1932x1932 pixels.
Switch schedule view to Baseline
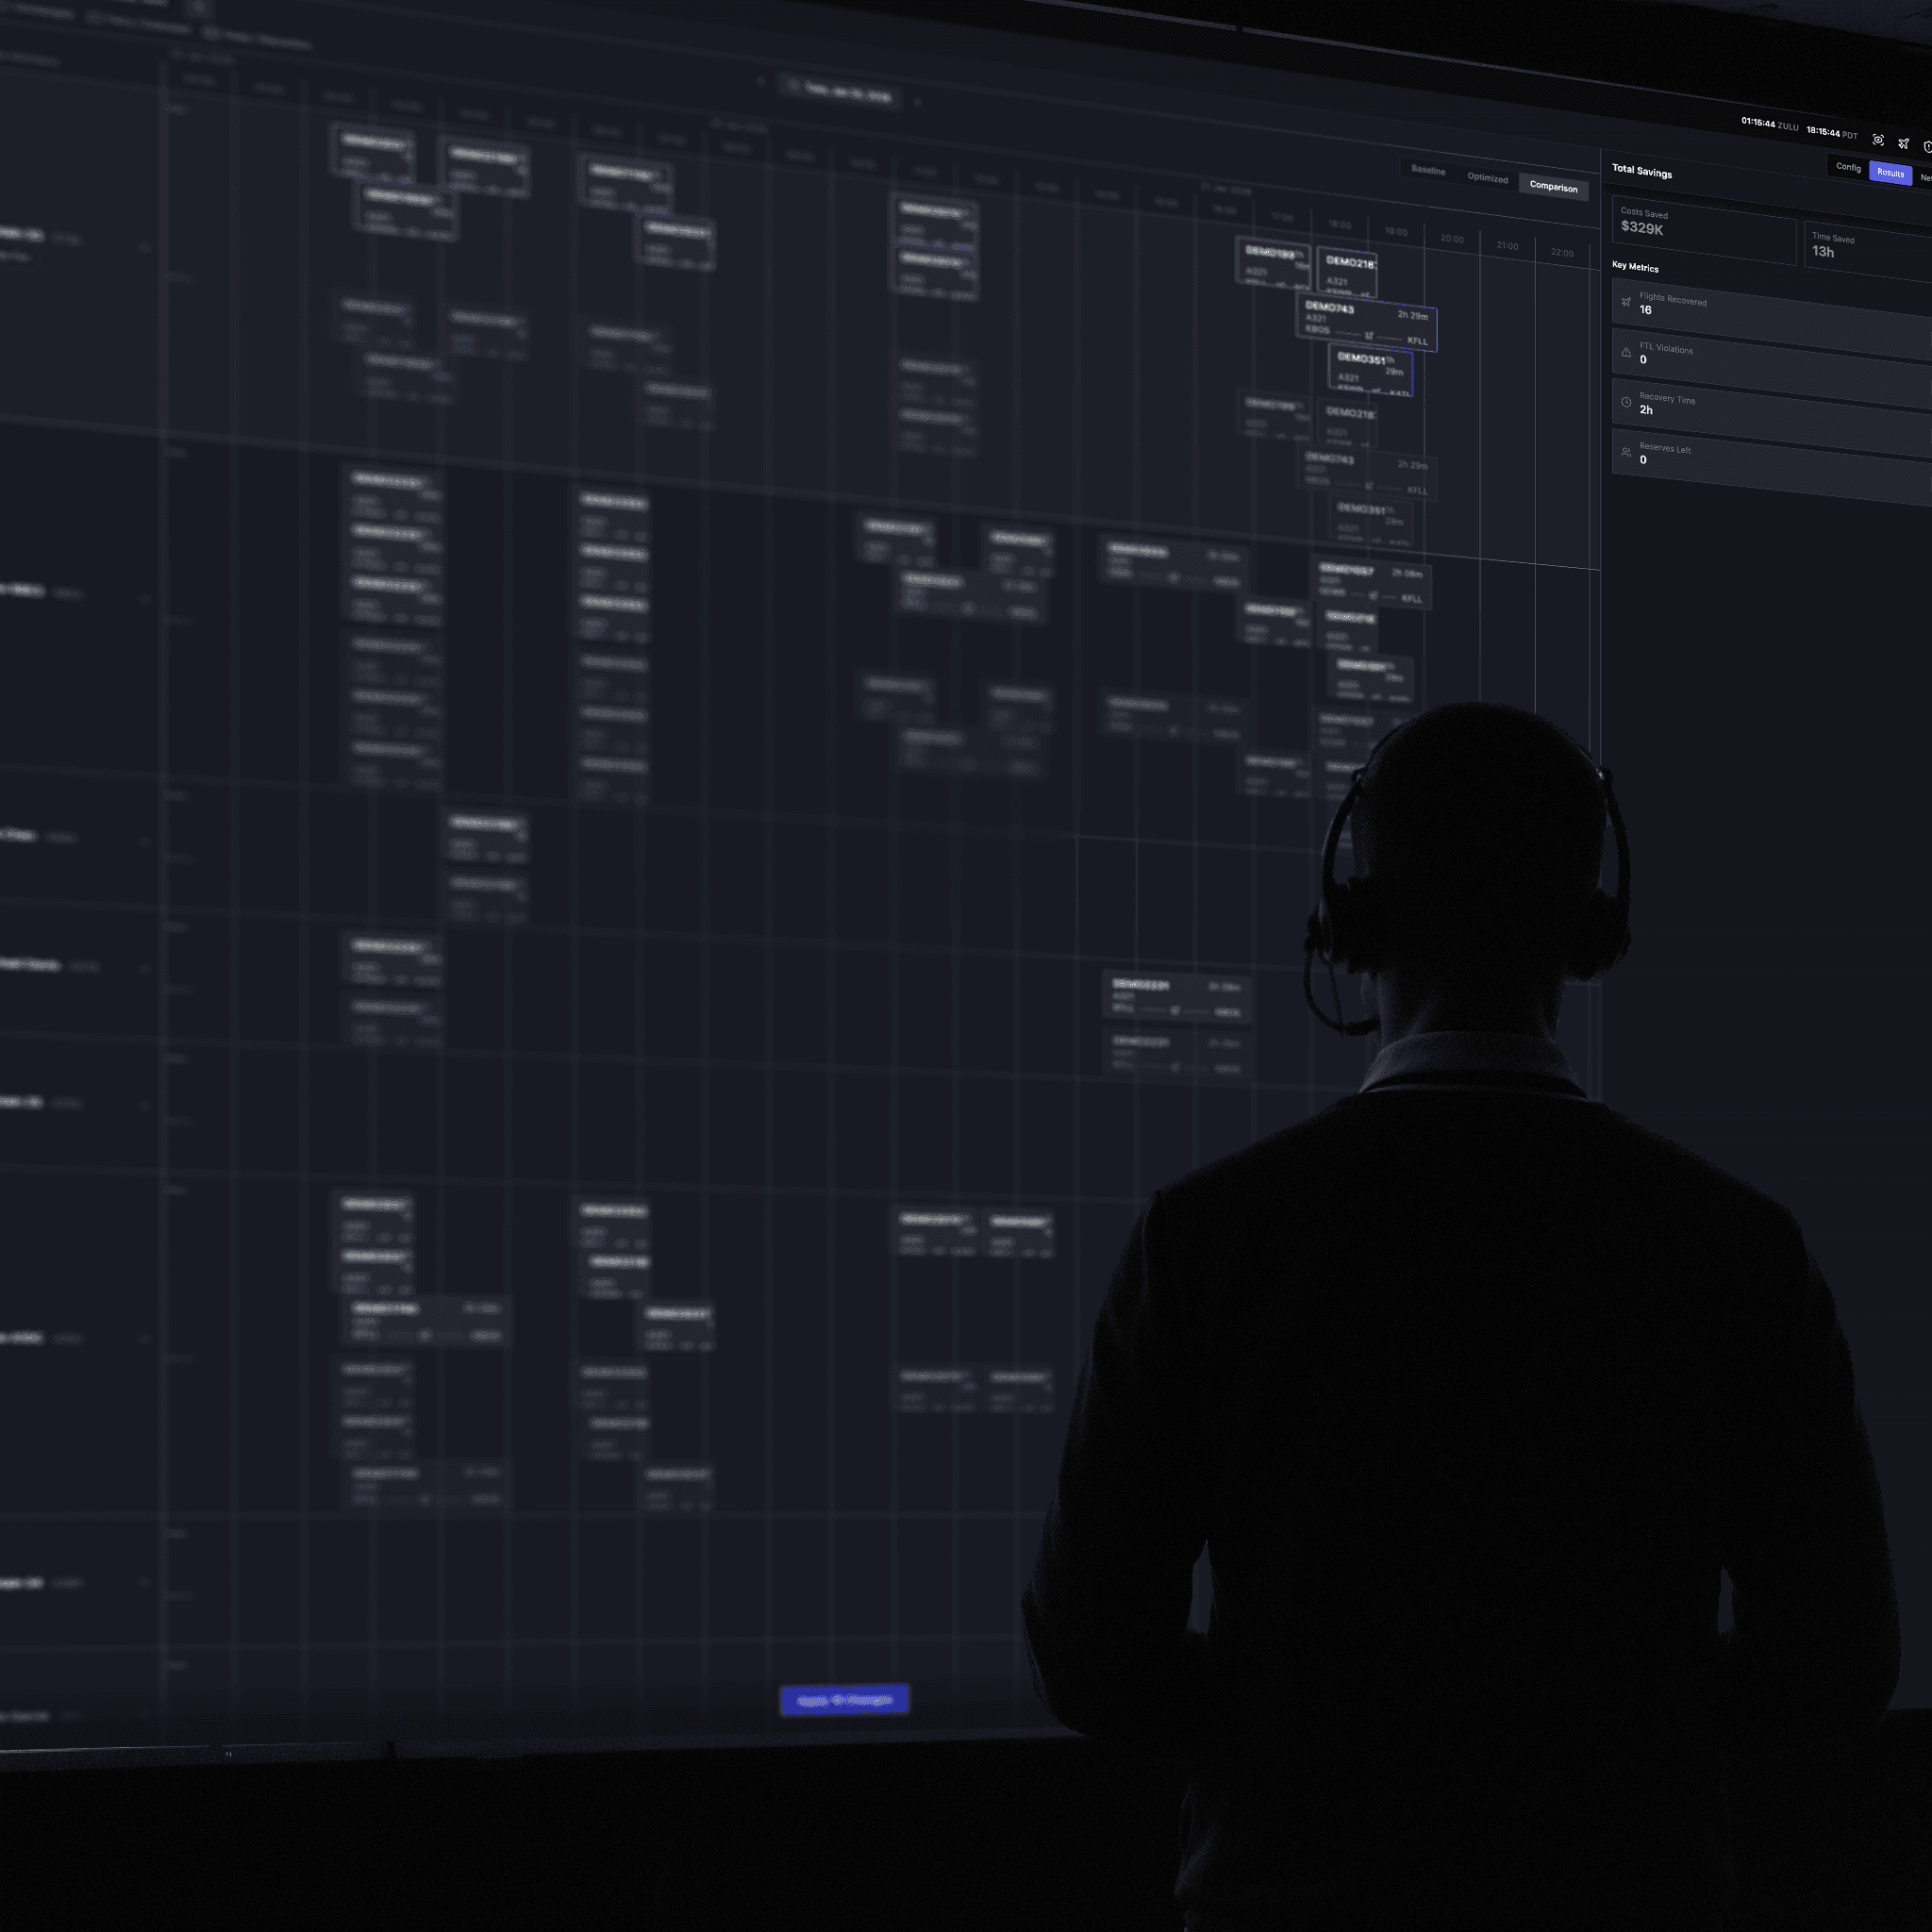[x=1428, y=171]
